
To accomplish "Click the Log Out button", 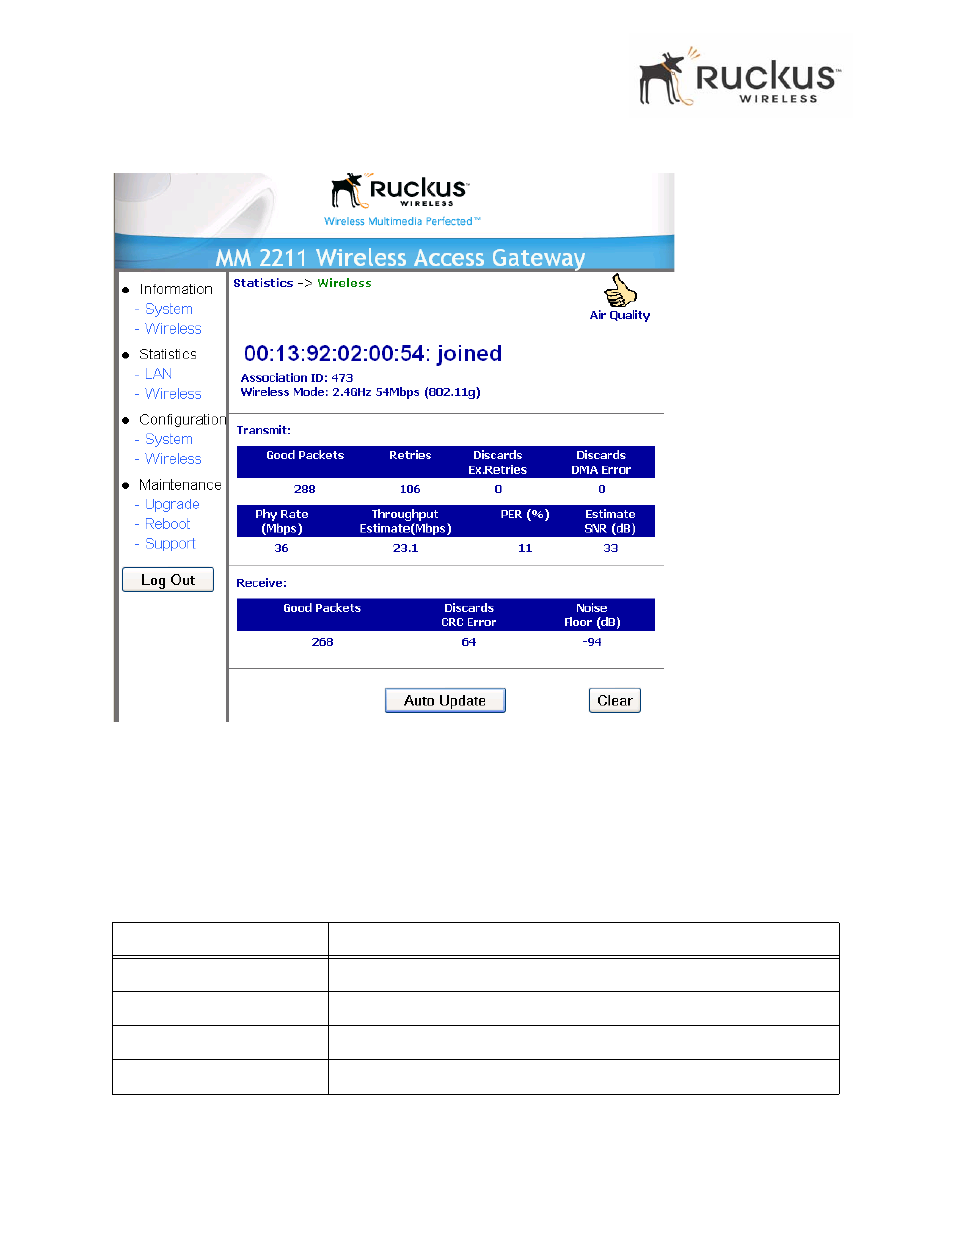I will (x=168, y=580).
